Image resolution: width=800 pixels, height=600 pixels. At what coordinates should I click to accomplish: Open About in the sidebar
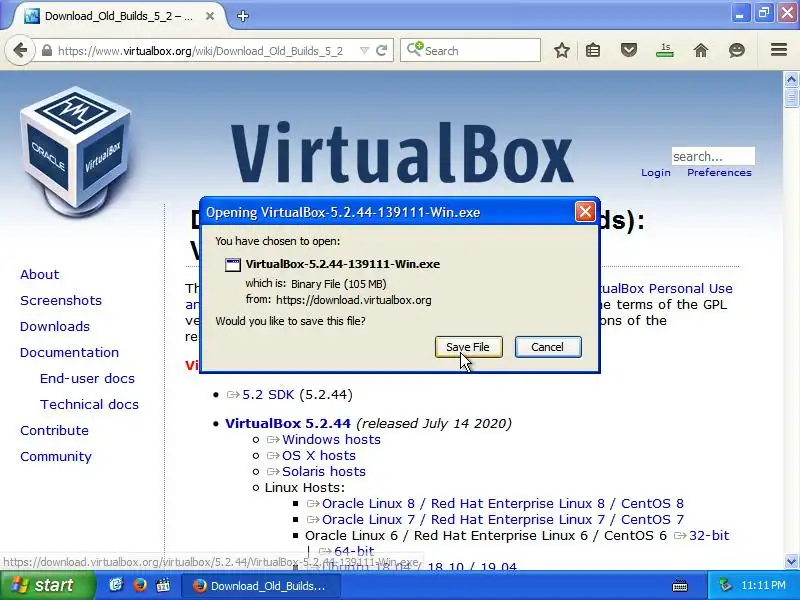(39, 274)
